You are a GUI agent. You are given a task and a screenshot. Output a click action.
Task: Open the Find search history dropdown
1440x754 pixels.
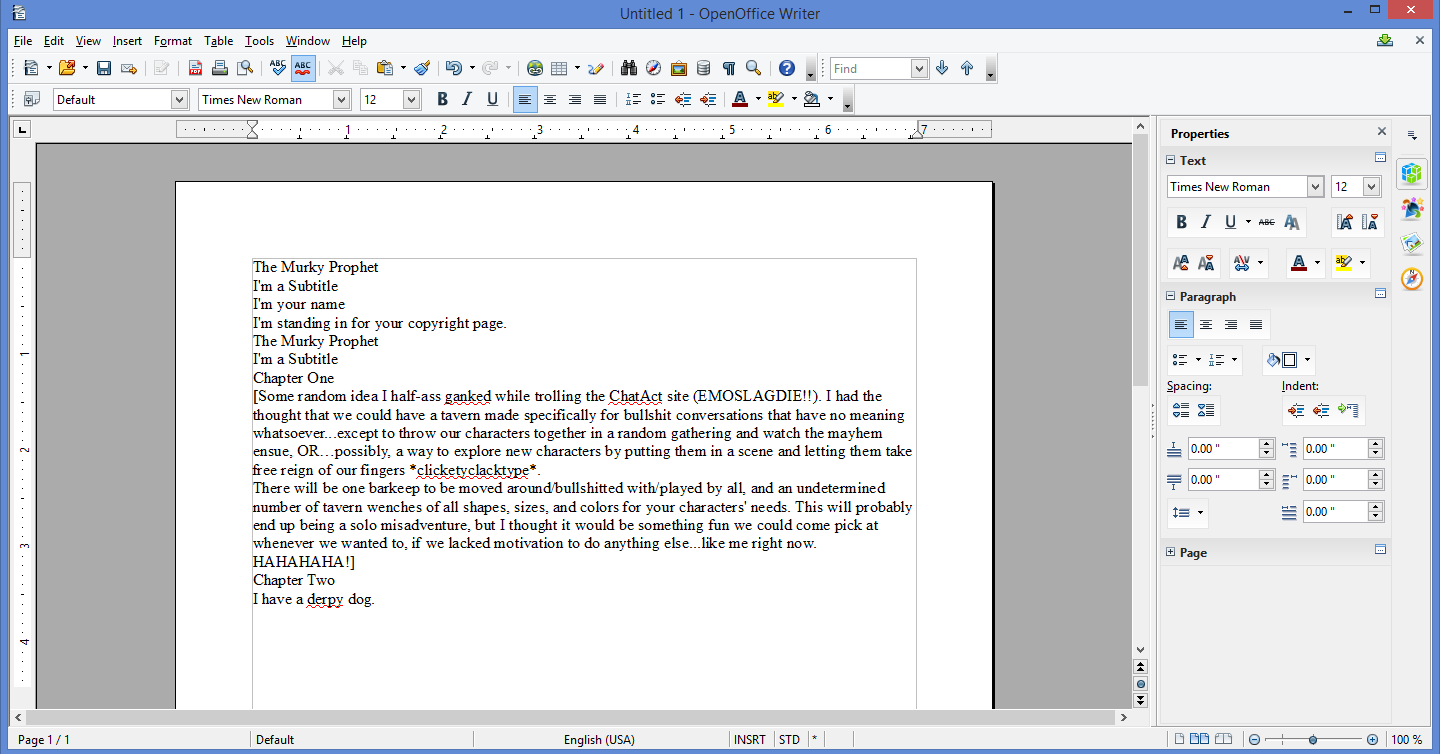tap(920, 68)
